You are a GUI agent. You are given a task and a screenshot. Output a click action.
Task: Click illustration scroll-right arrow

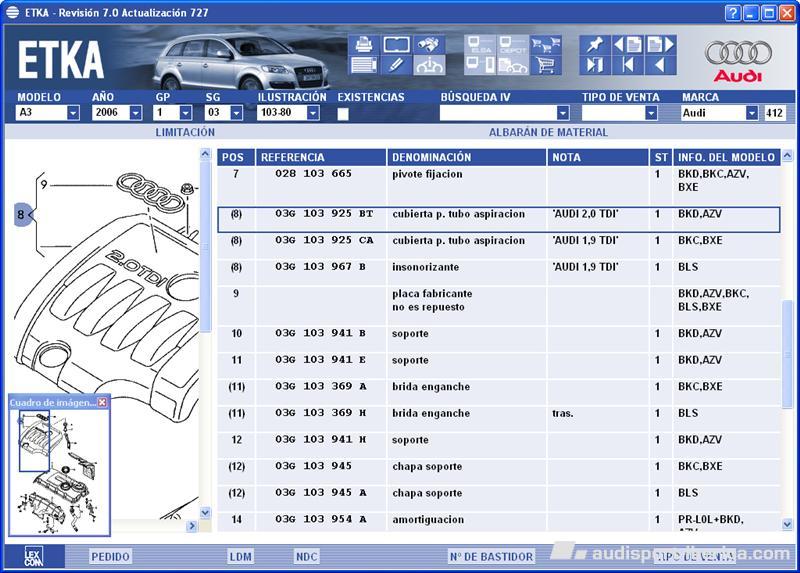(x=192, y=526)
